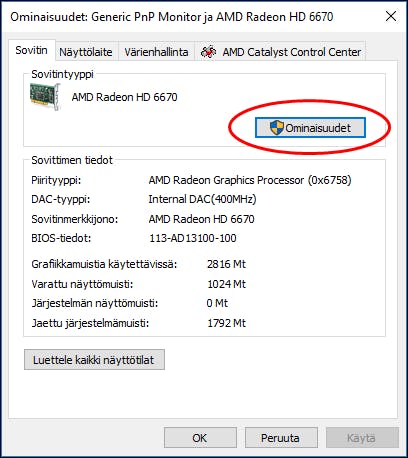
Task: Click the AMD Catalyst tab icon
Action: (208, 52)
